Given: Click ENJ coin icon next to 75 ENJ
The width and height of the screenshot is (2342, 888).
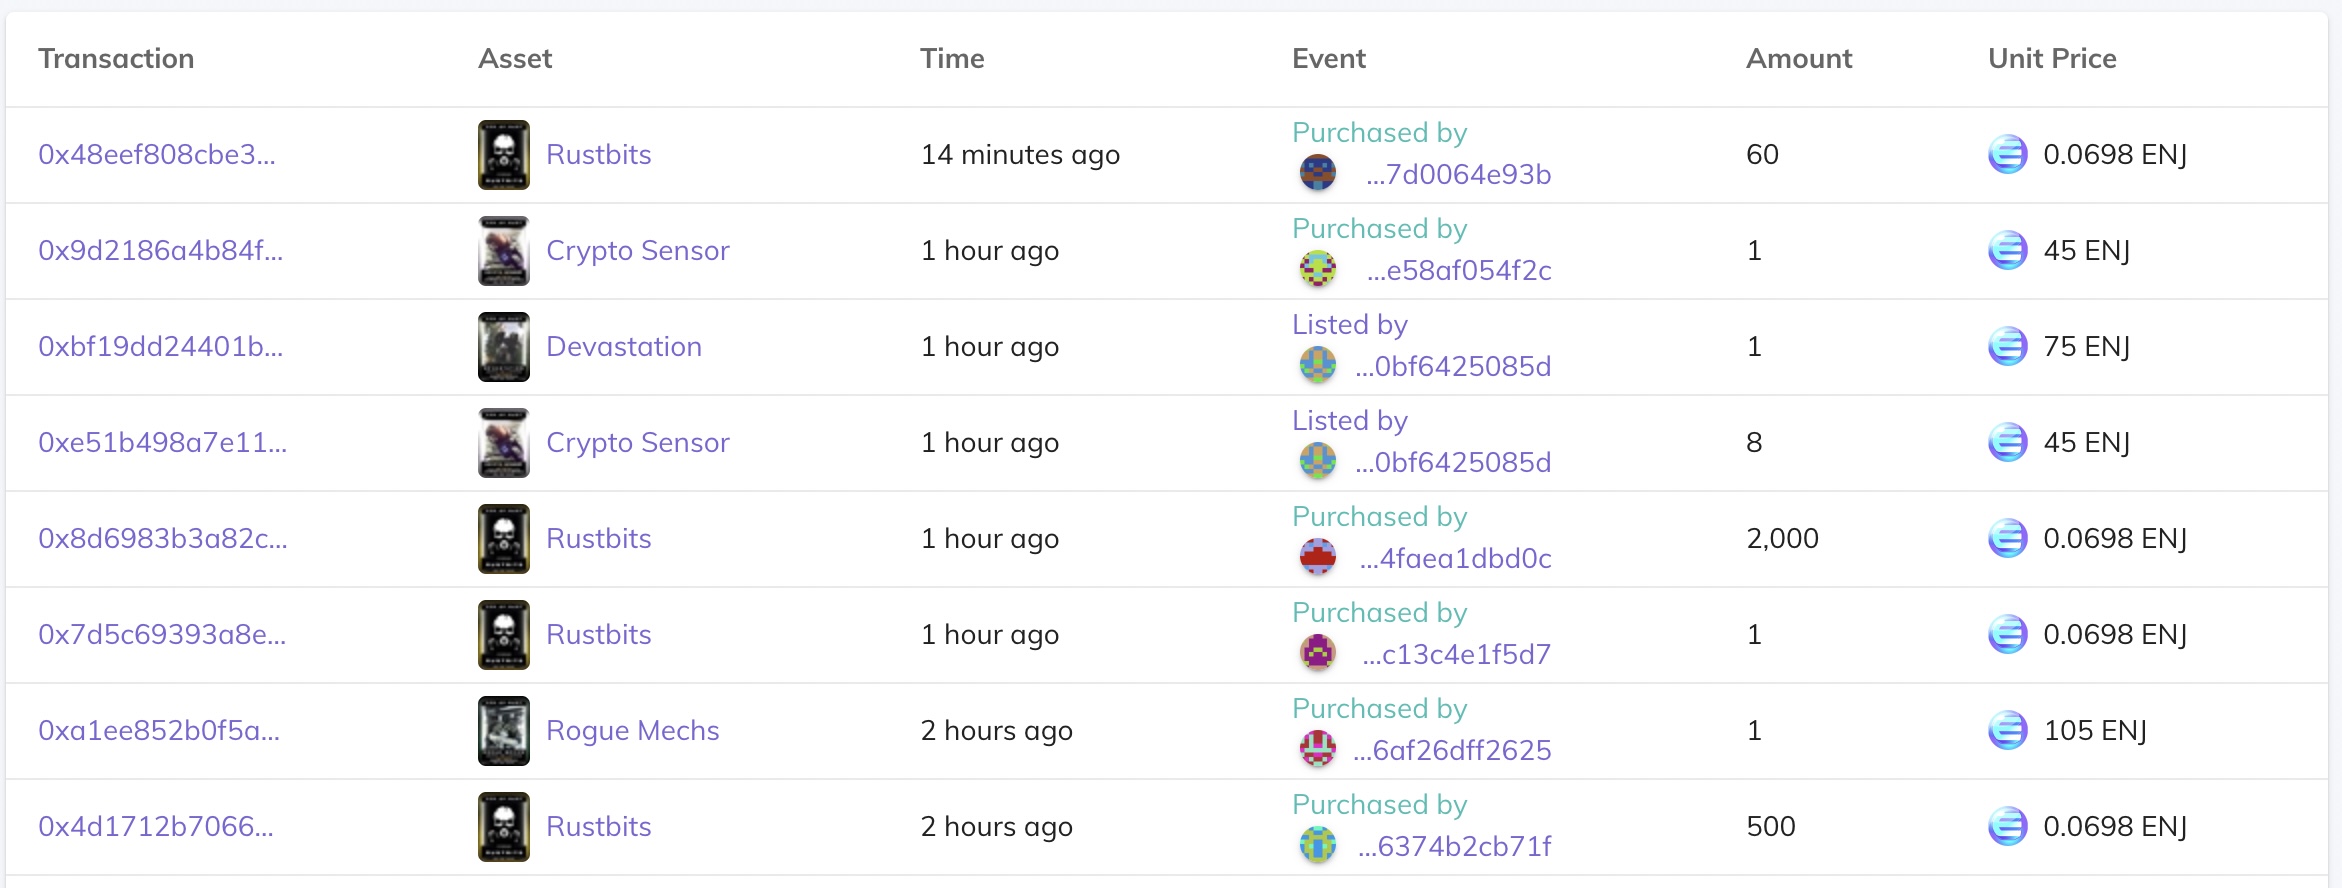Looking at the screenshot, I should (2007, 346).
